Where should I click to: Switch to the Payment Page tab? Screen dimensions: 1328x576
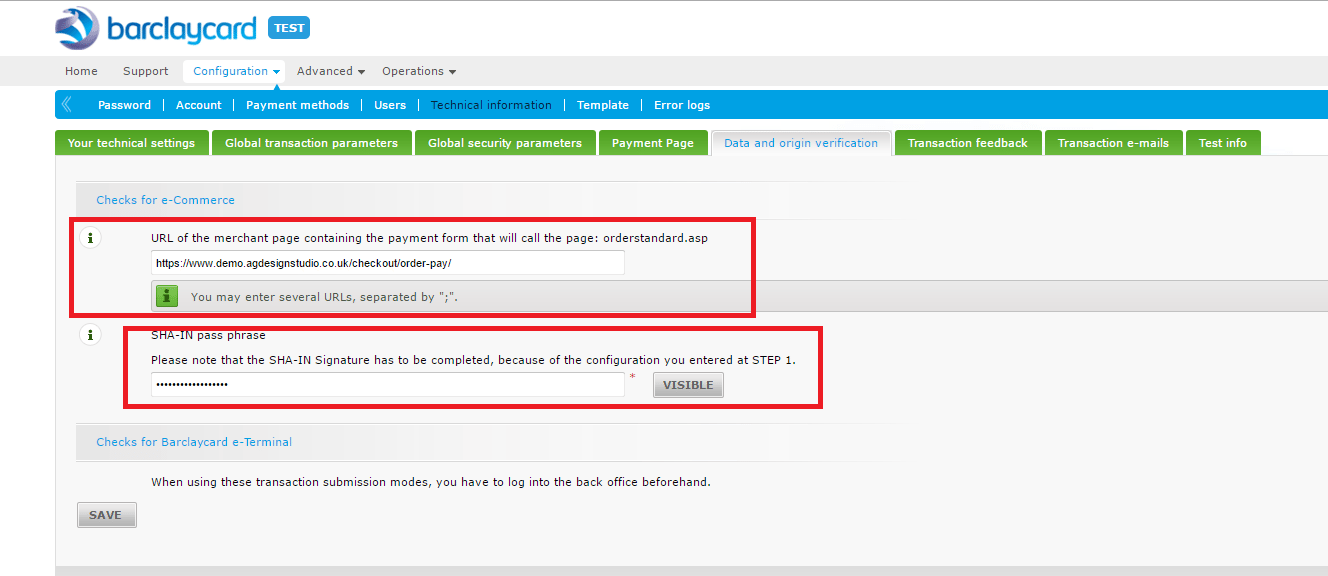(653, 143)
